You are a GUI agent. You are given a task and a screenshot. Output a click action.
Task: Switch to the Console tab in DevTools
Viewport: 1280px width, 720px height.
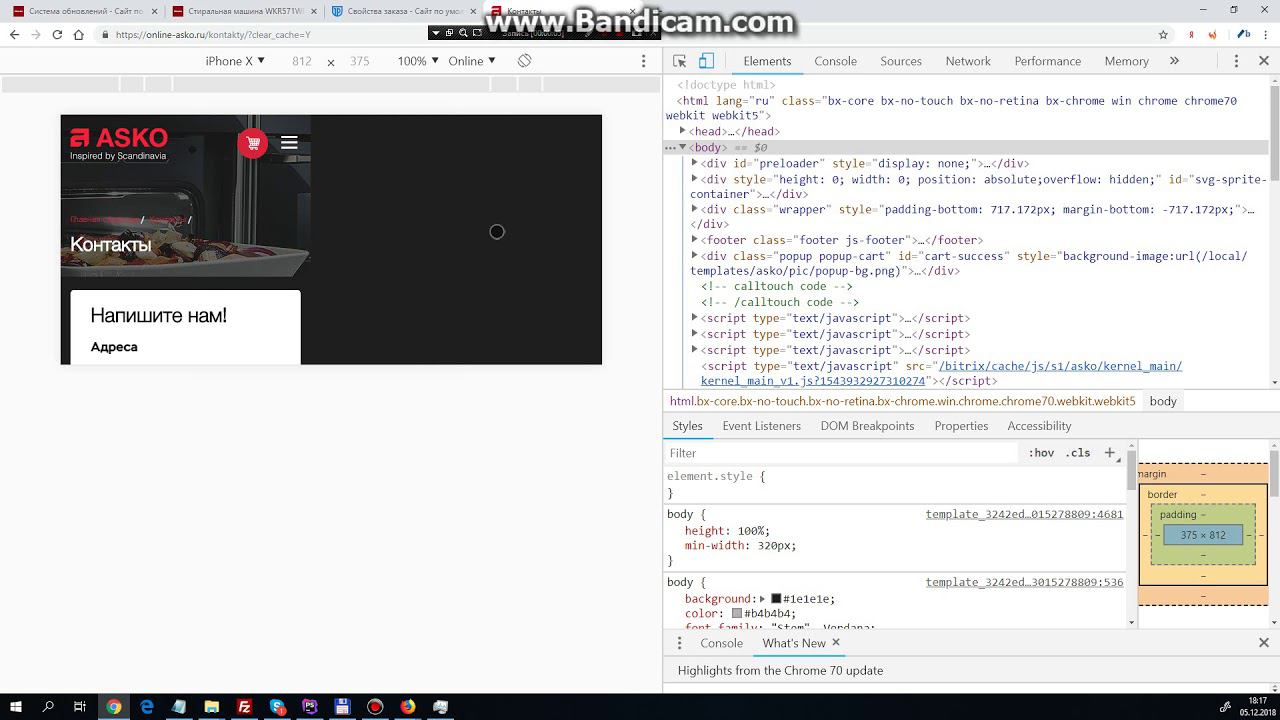coord(835,61)
